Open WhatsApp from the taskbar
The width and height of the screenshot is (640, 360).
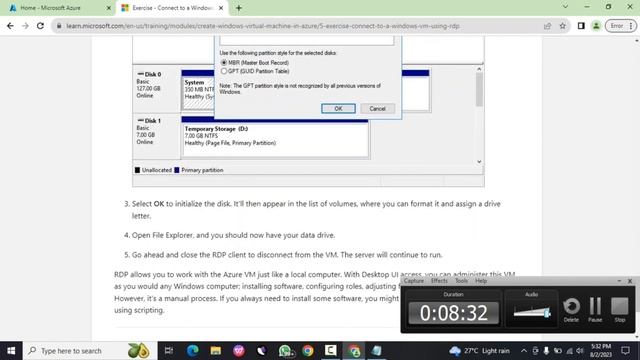[285, 351]
